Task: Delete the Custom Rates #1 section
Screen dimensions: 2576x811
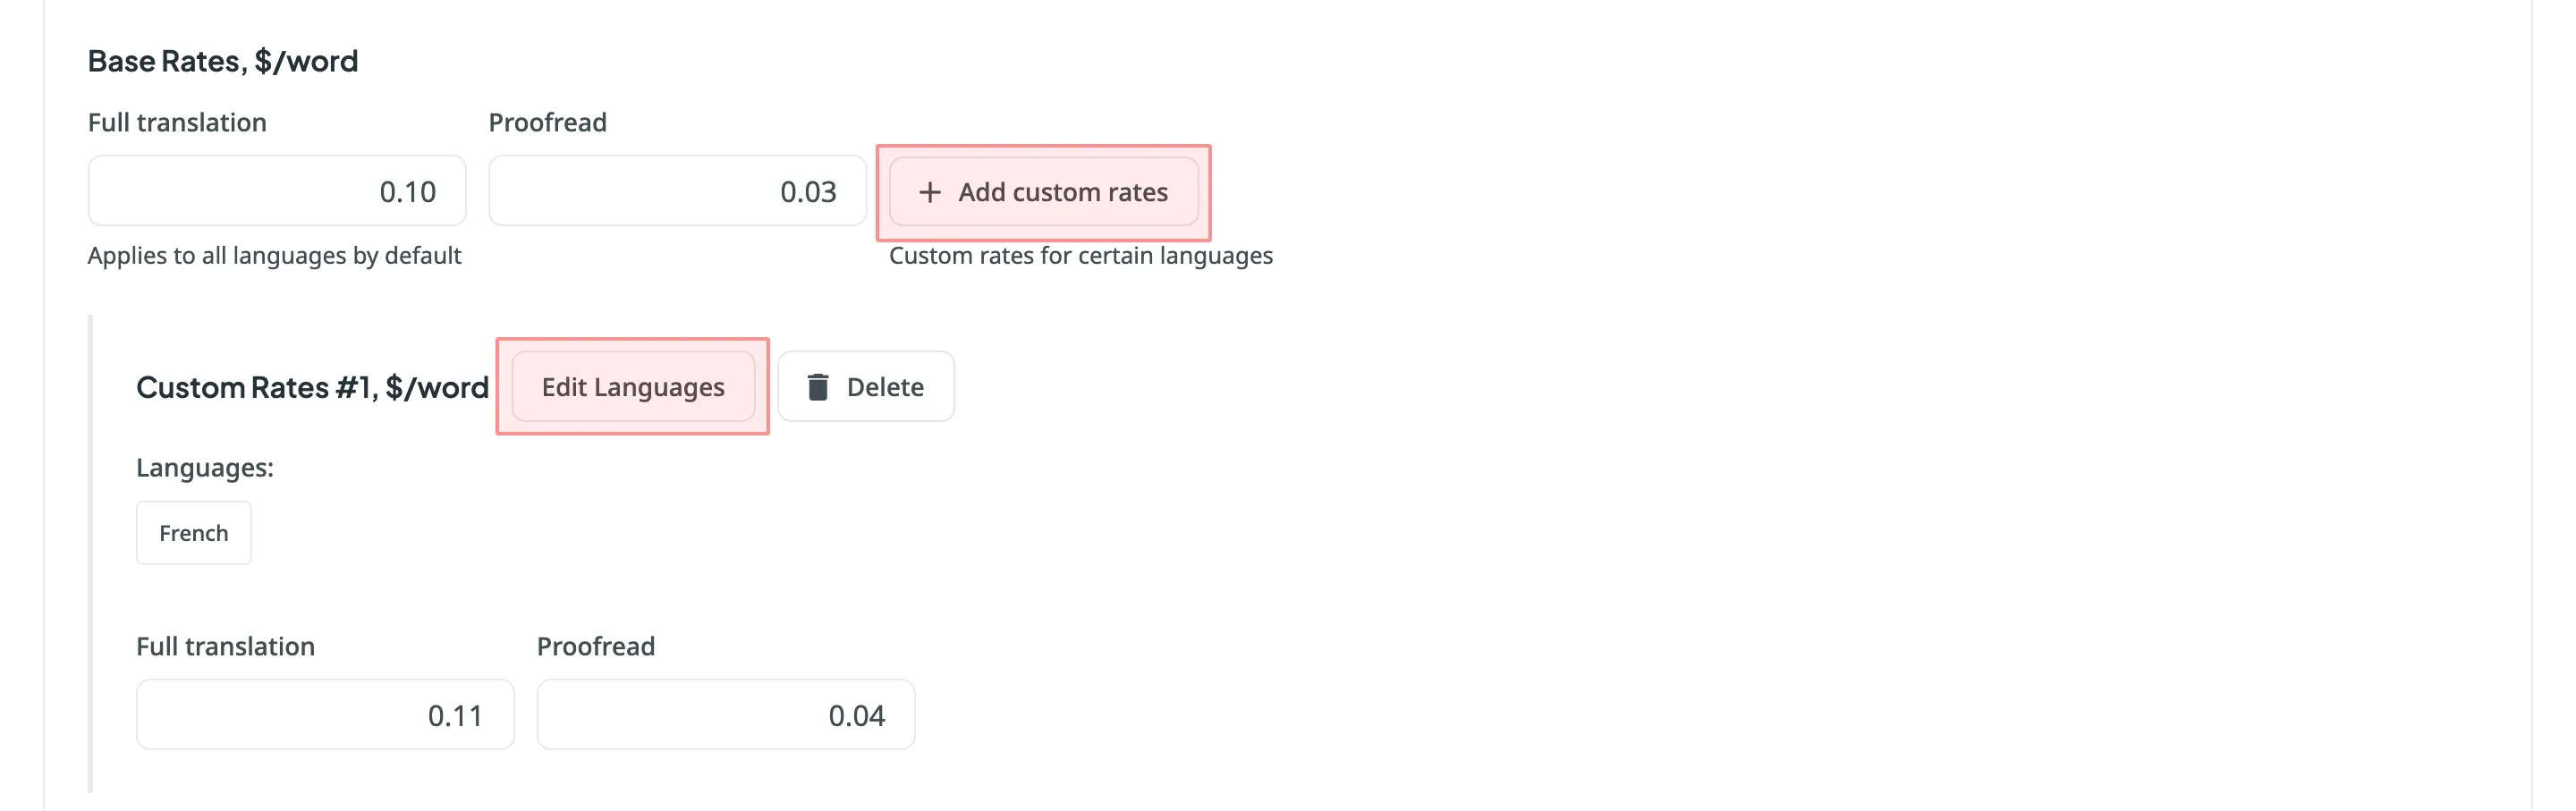Action: click(866, 386)
